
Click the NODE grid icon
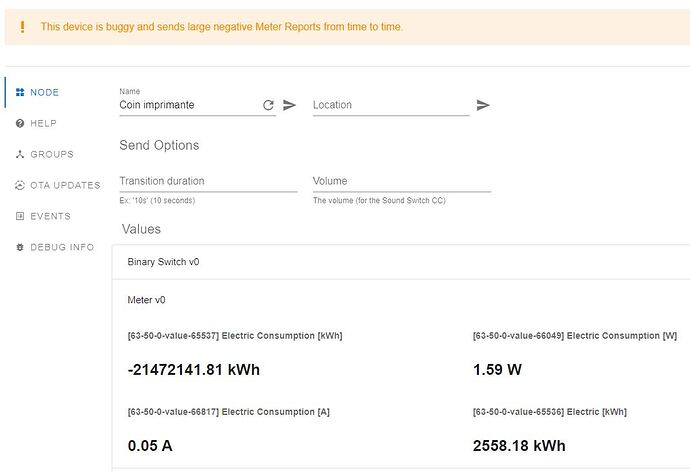[20, 92]
